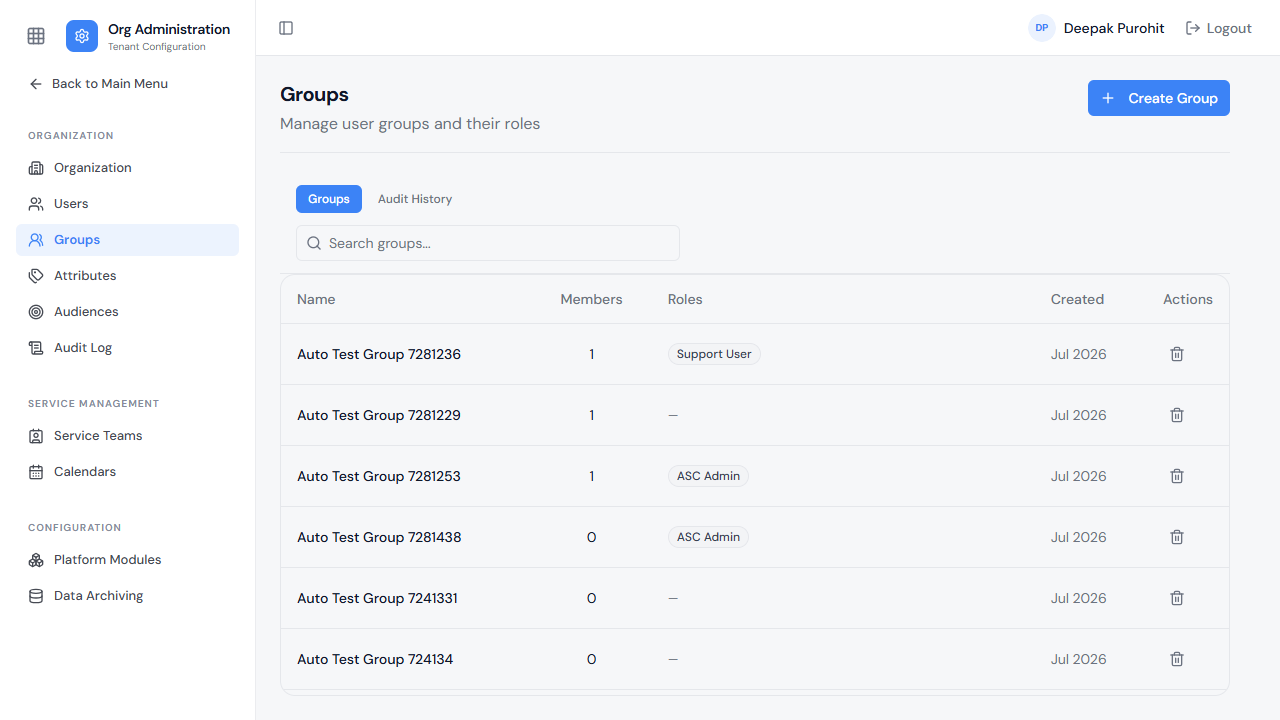Focus the Search groups field
This screenshot has height=720, width=1280.
[x=488, y=243]
